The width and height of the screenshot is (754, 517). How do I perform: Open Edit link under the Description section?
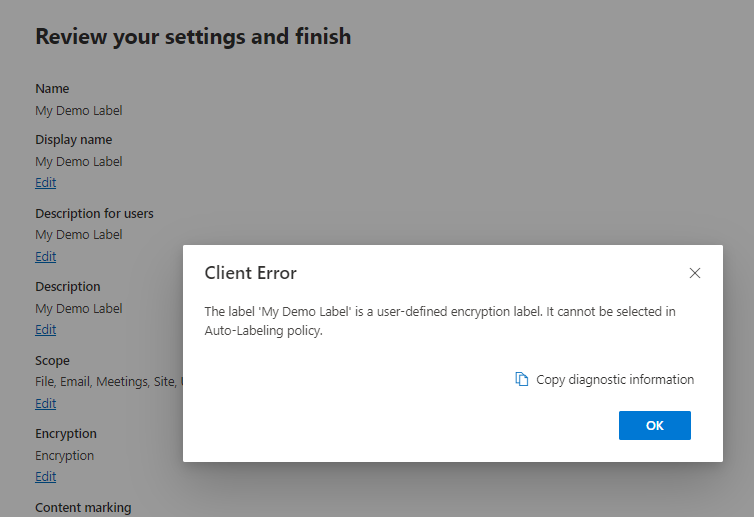46,330
